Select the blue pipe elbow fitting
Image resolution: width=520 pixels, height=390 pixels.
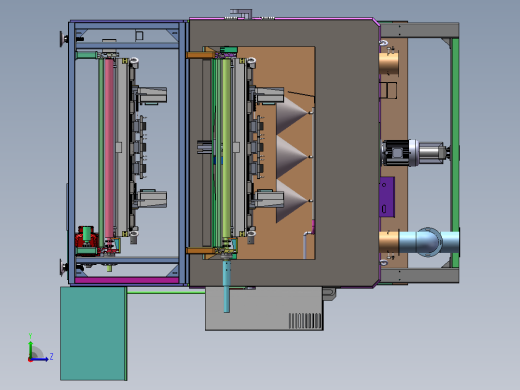429,242
